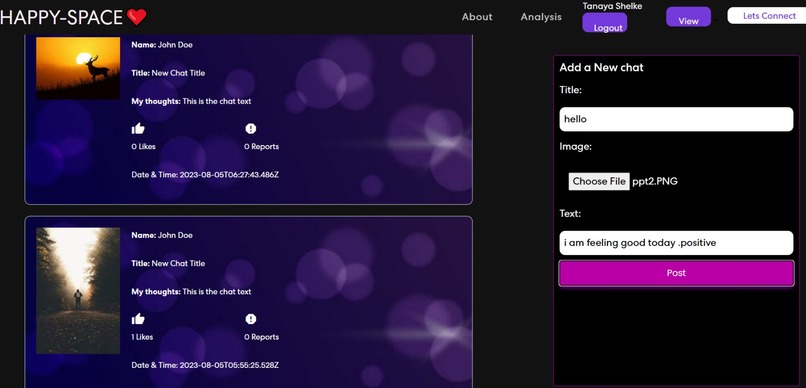
Task: Like the post with 1 Likes
Action: click(x=138, y=319)
